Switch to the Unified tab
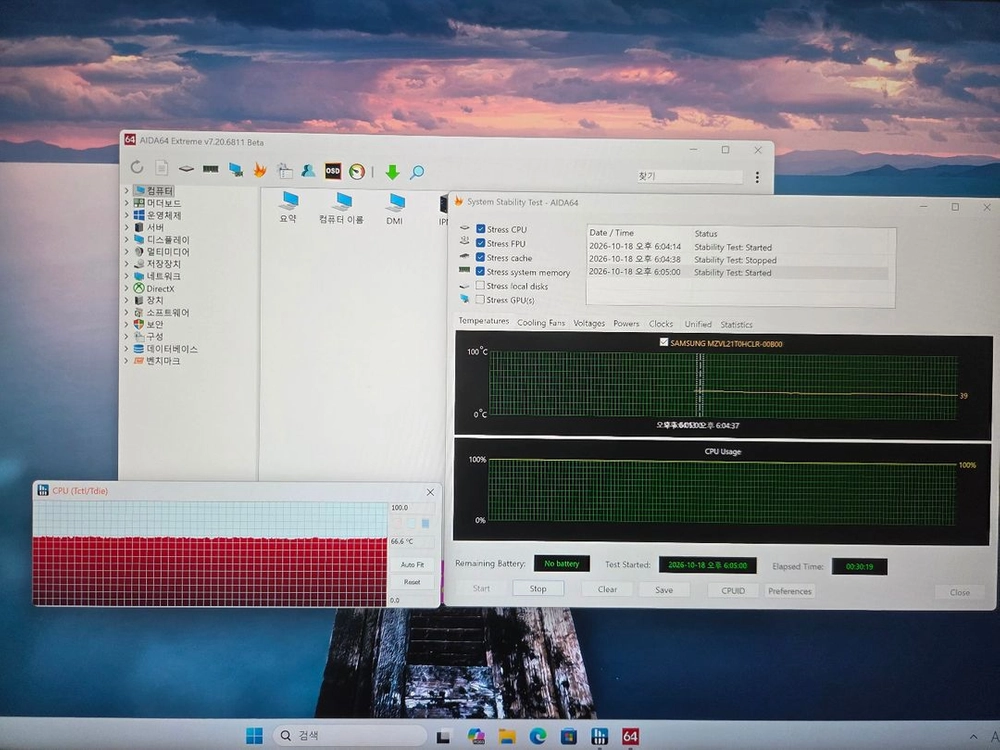The image size is (1000, 750). pyautogui.click(x=698, y=324)
